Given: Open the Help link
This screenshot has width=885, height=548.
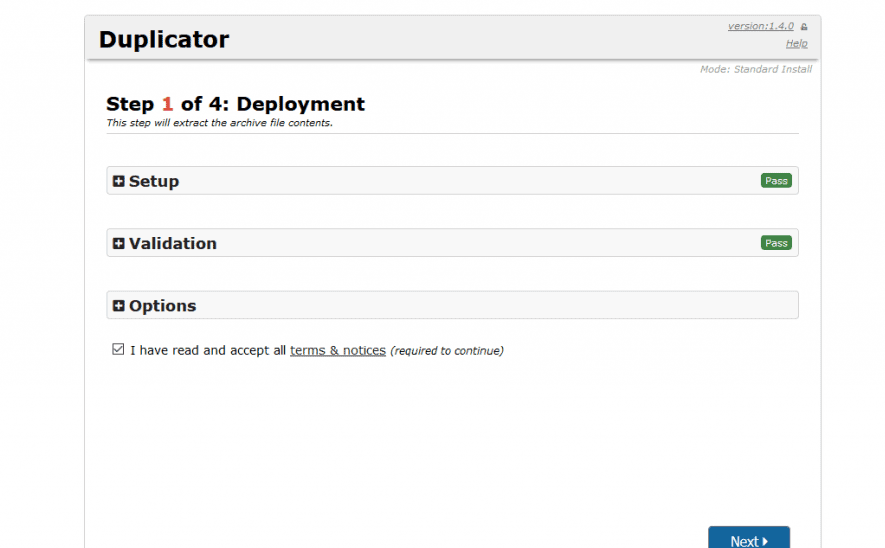Looking at the screenshot, I should point(796,44).
